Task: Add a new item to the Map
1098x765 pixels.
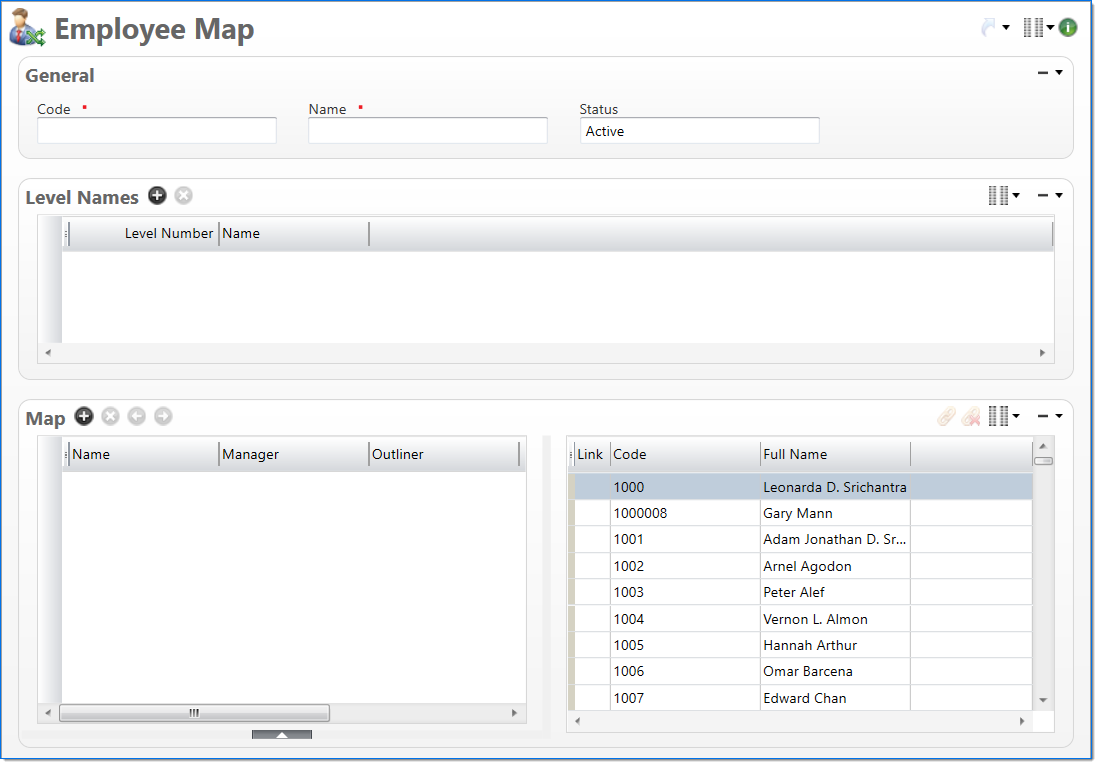Action: pyautogui.click(x=84, y=416)
